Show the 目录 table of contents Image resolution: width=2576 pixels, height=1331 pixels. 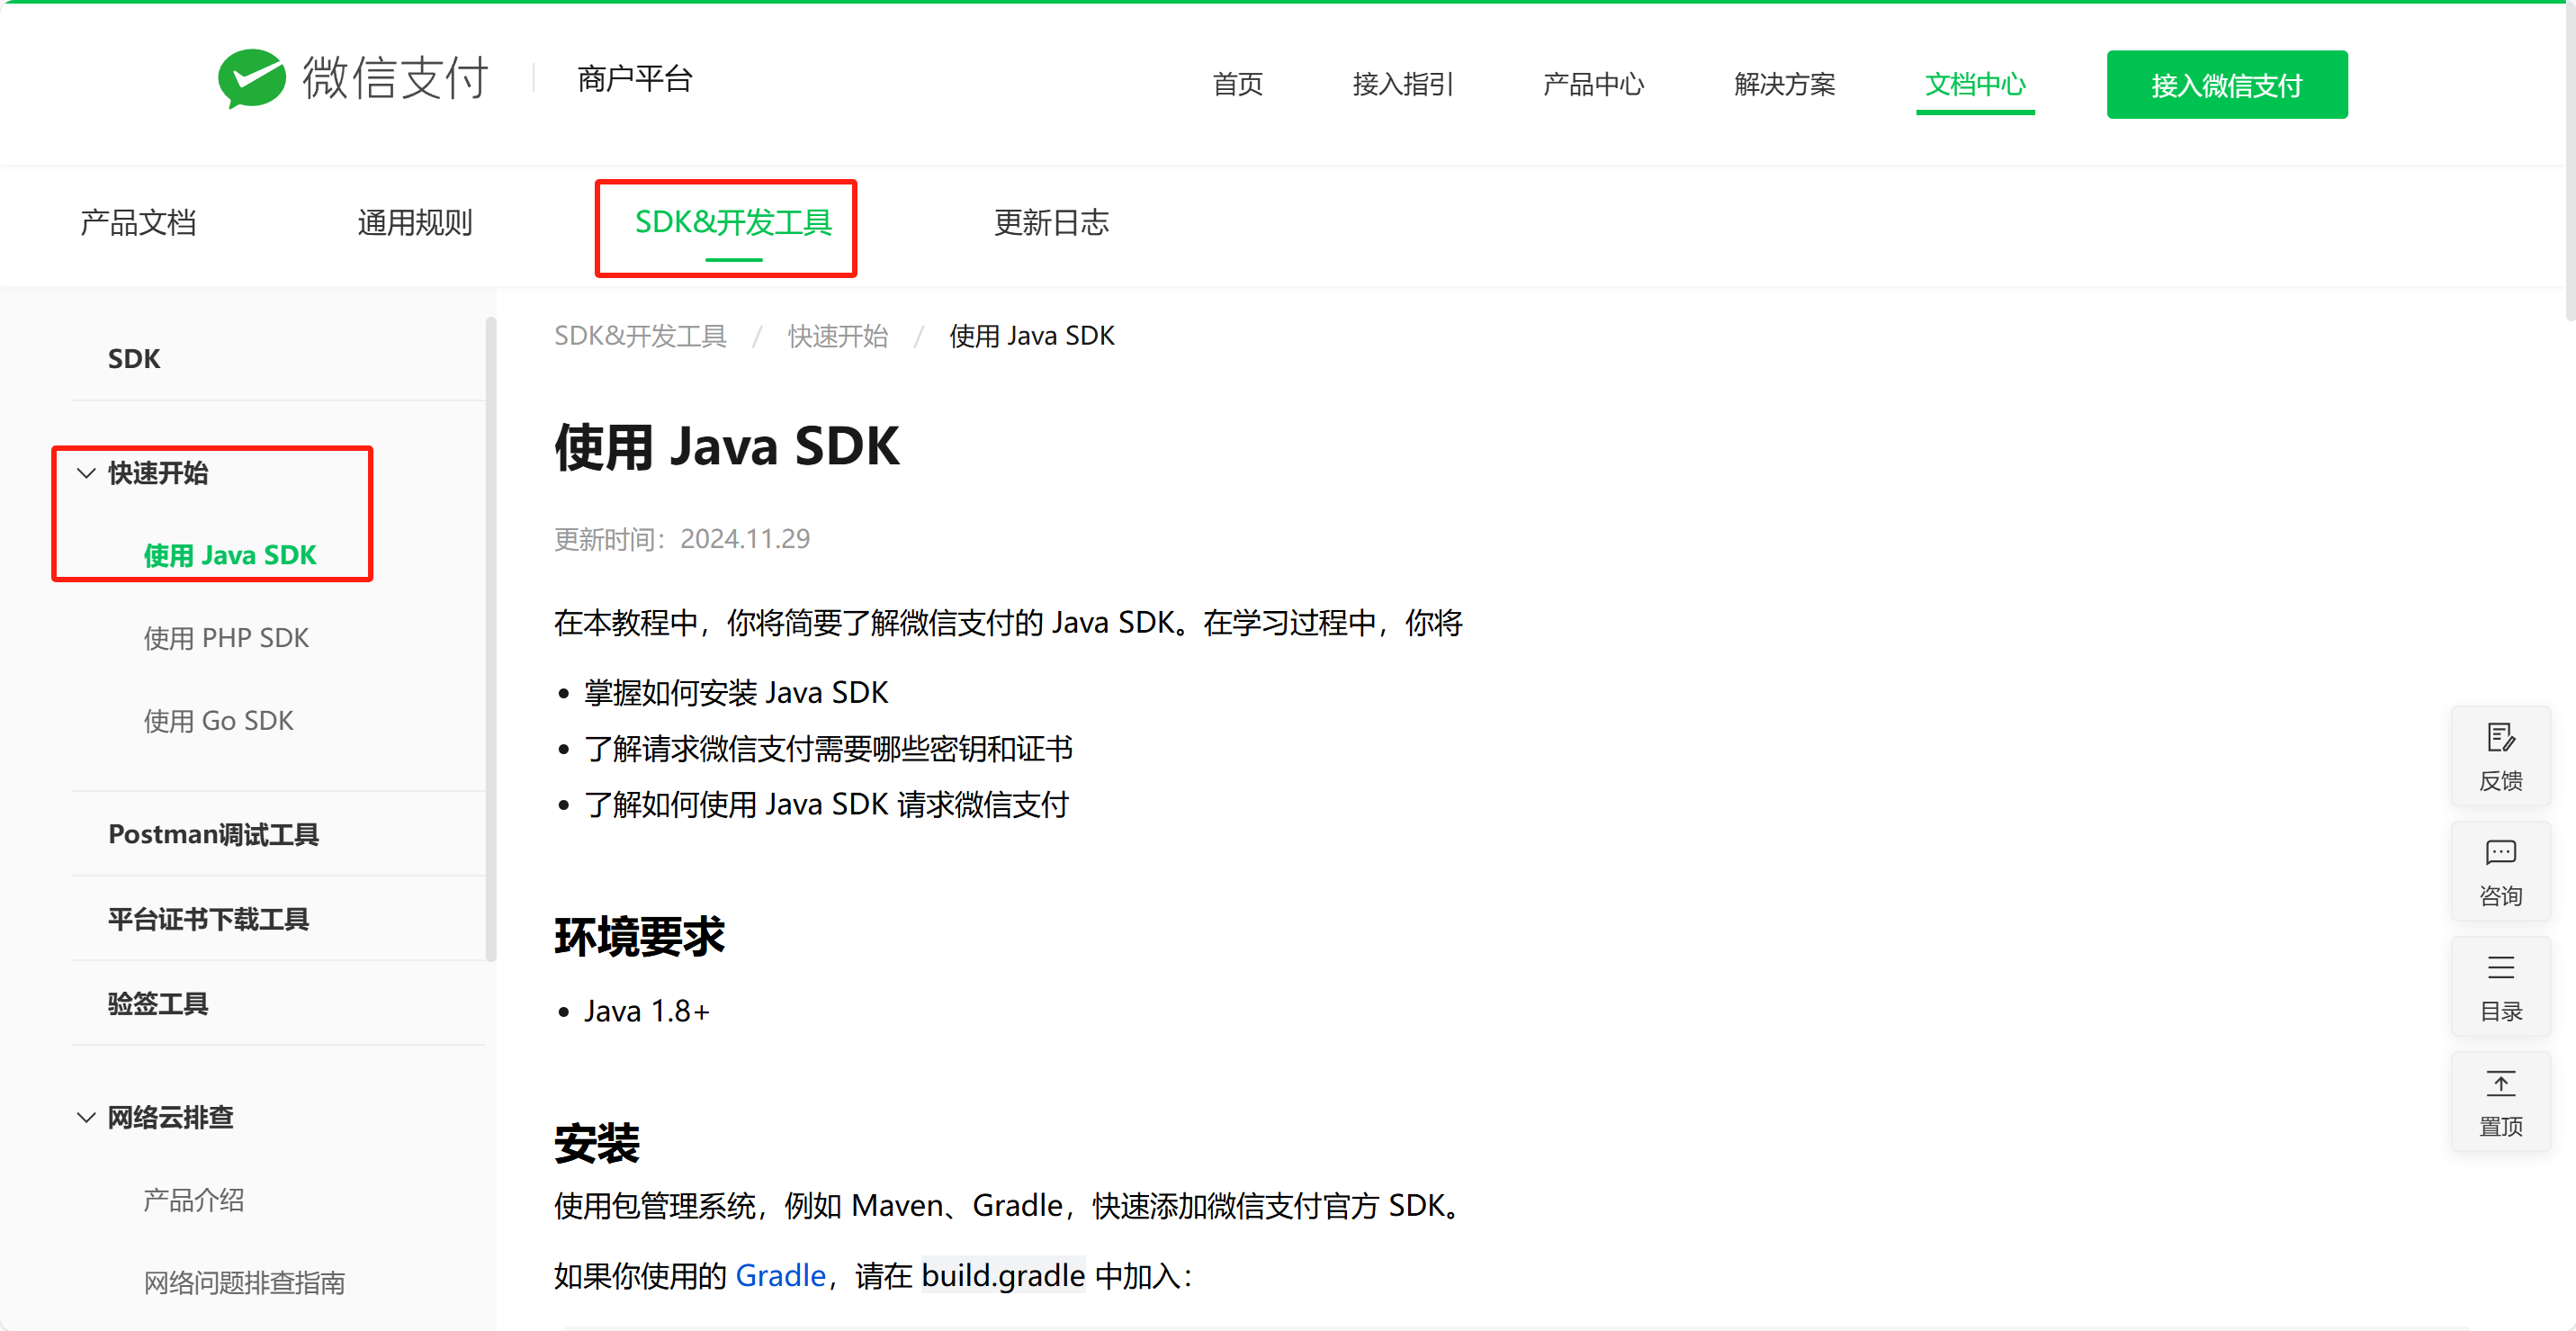tap(2501, 986)
